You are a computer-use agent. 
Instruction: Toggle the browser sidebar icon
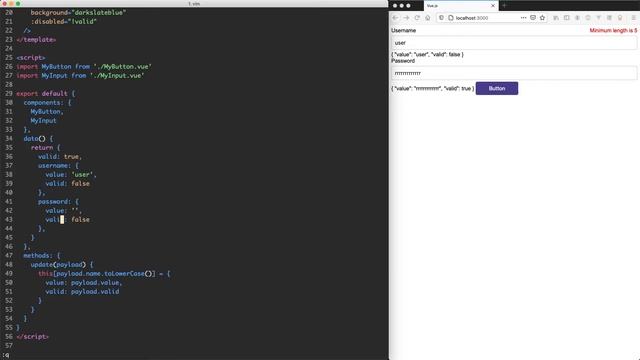[x=567, y=18]
